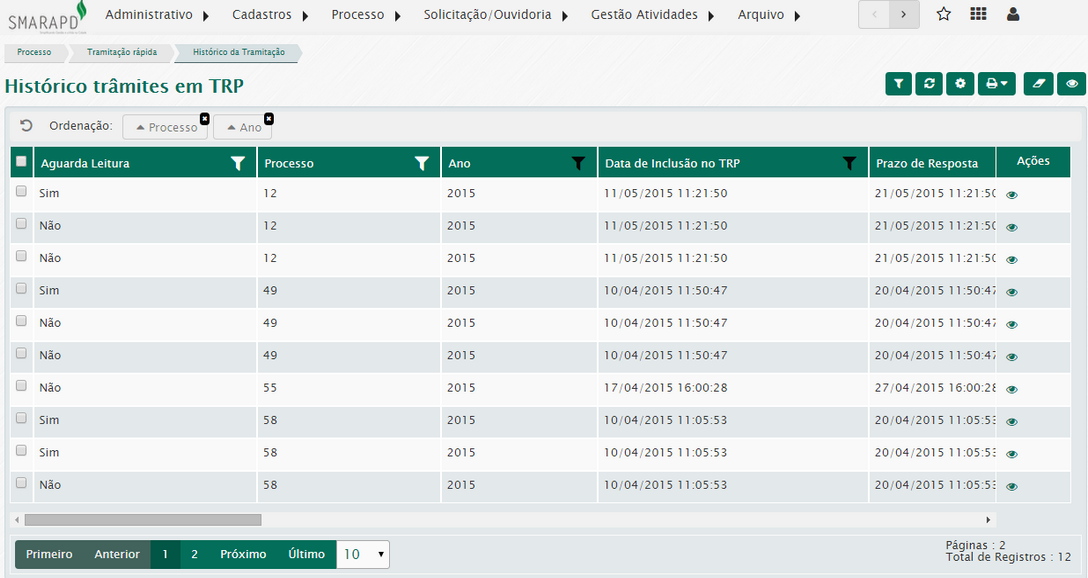
Task: Click the favorites star icon
Action: pyautogui.click(x=943, y=14)
